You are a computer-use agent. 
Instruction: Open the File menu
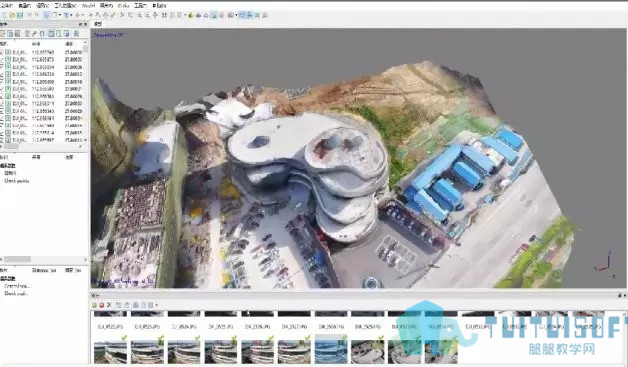pyautogui.click(x=6, y=6)
